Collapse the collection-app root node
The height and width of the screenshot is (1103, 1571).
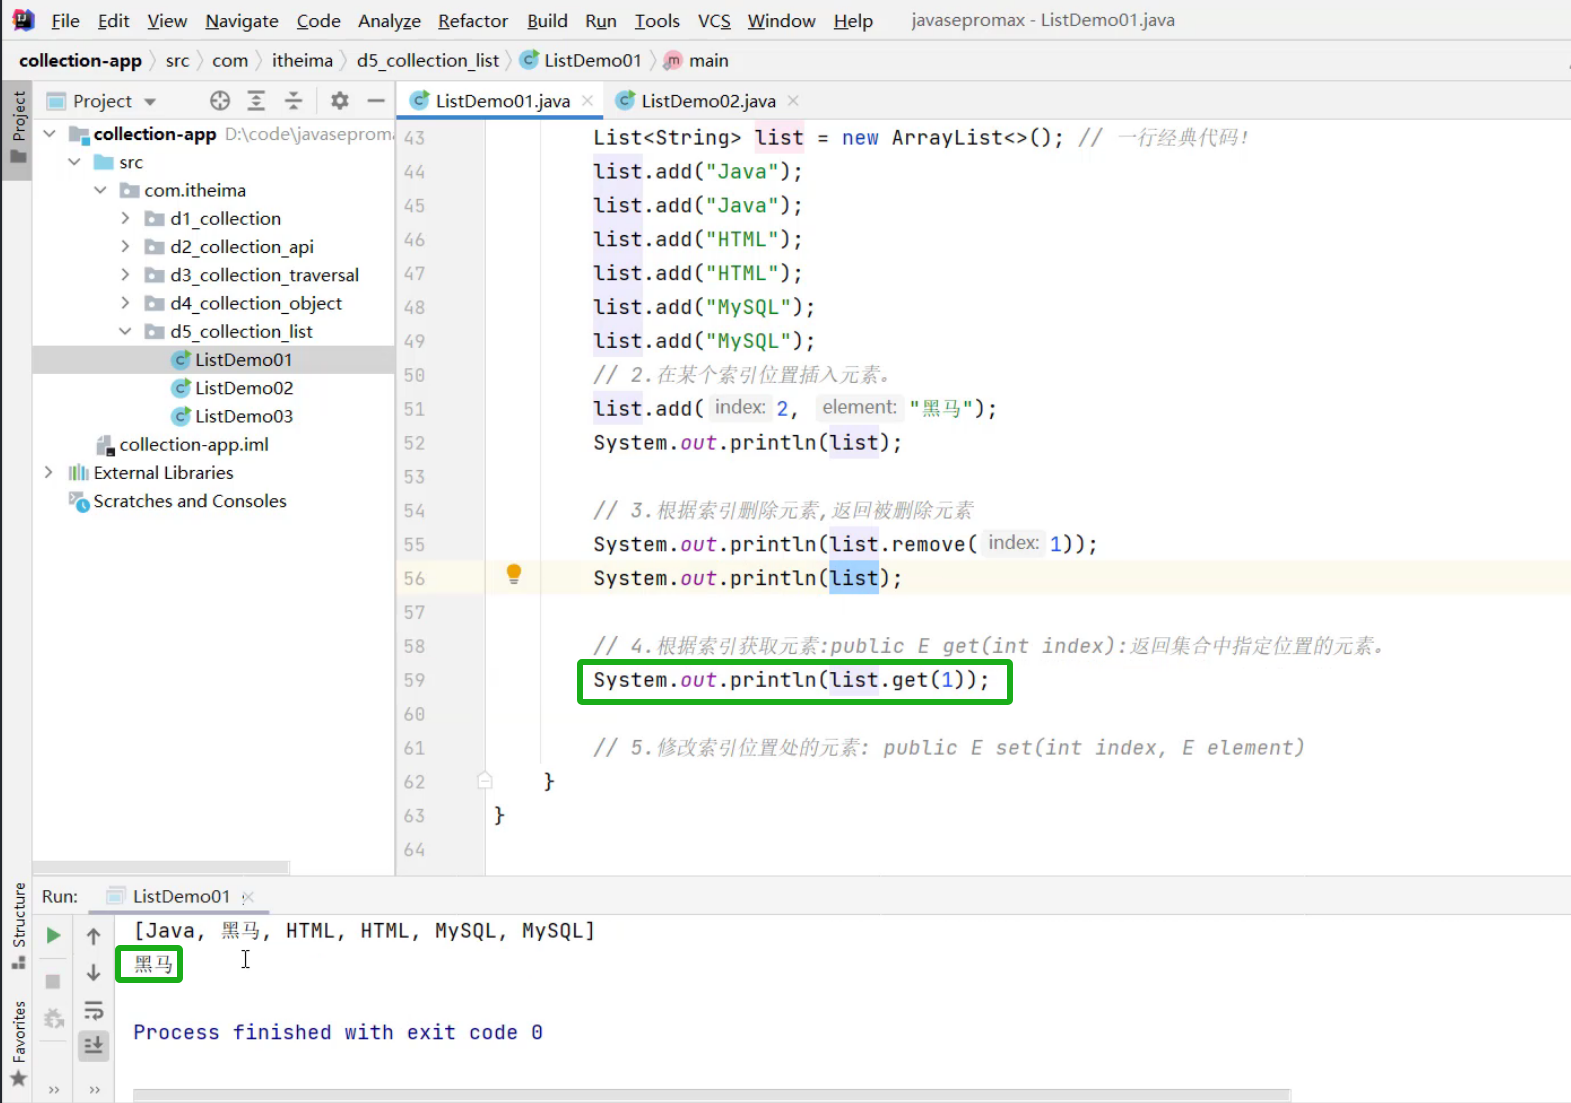pyautogui.click(x=49, y=133)
